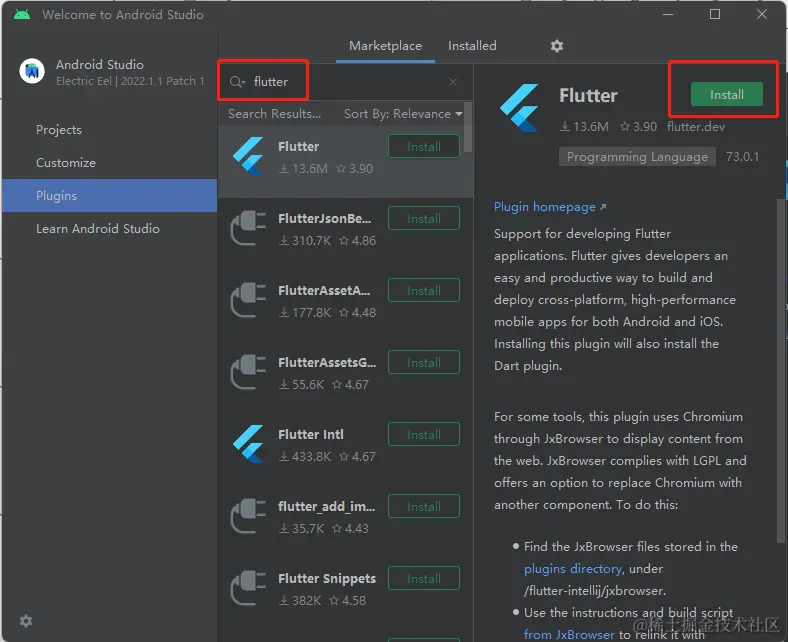788x642 pixels.
Task: Click the Search Results... label
Action: [274, 114]
